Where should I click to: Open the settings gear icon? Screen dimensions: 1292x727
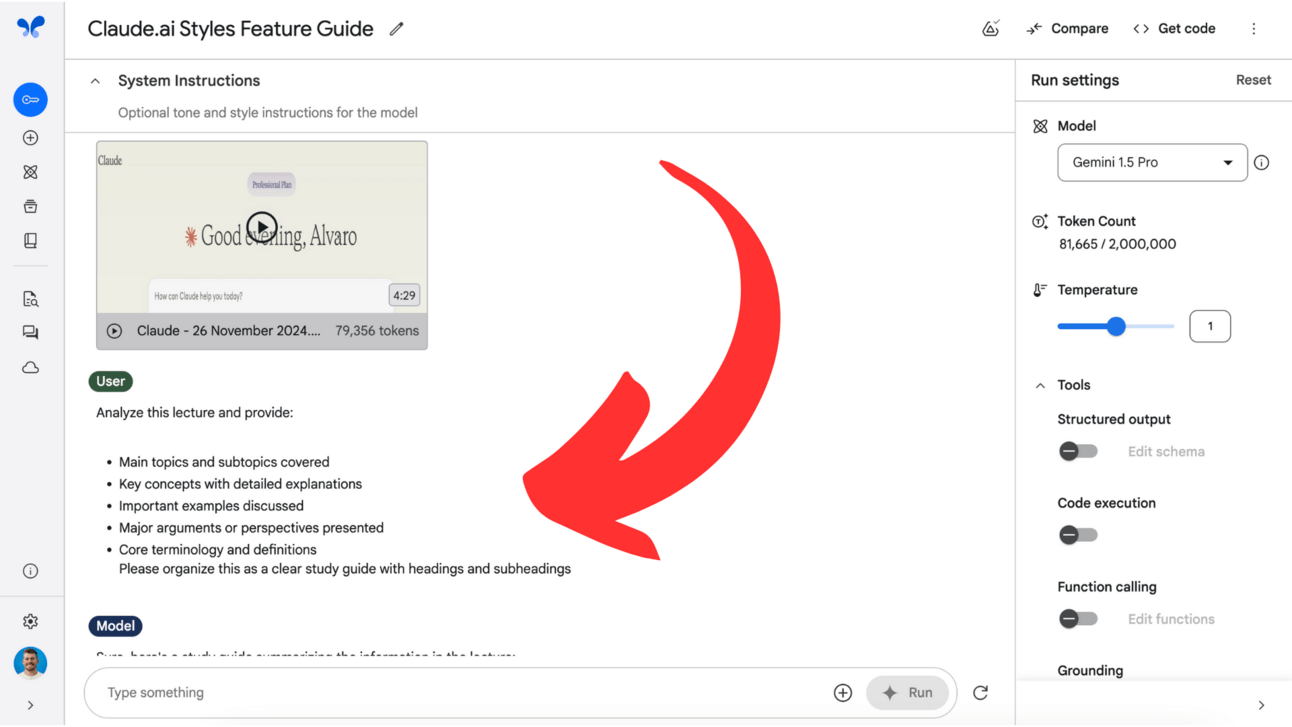click(30, 621)
